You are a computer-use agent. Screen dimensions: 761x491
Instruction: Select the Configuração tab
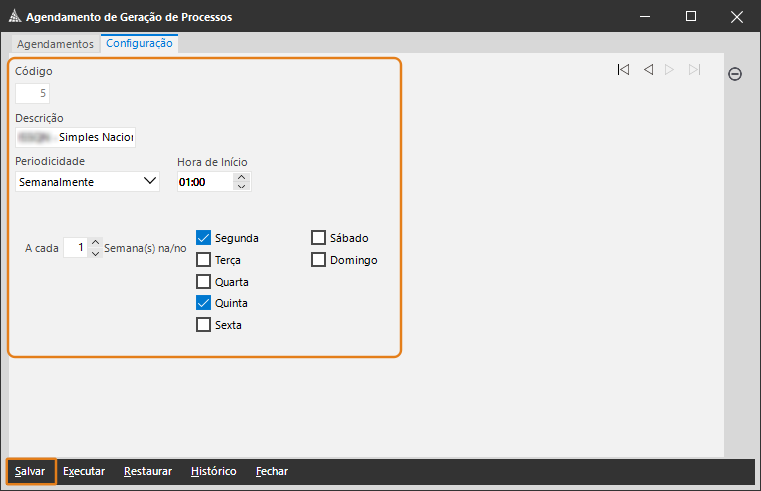pyautogui.click(x=139, y=43)
